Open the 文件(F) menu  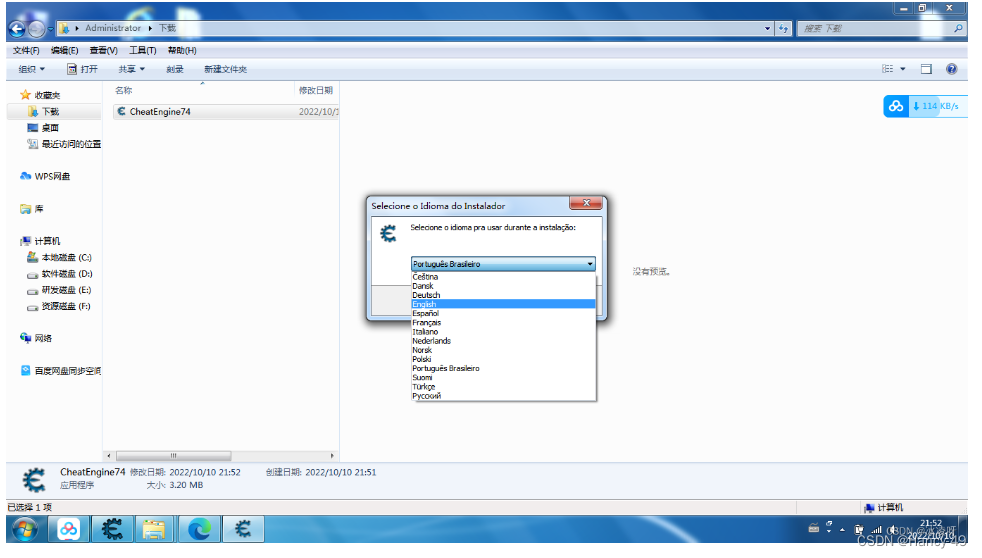(x=26, y=50)
